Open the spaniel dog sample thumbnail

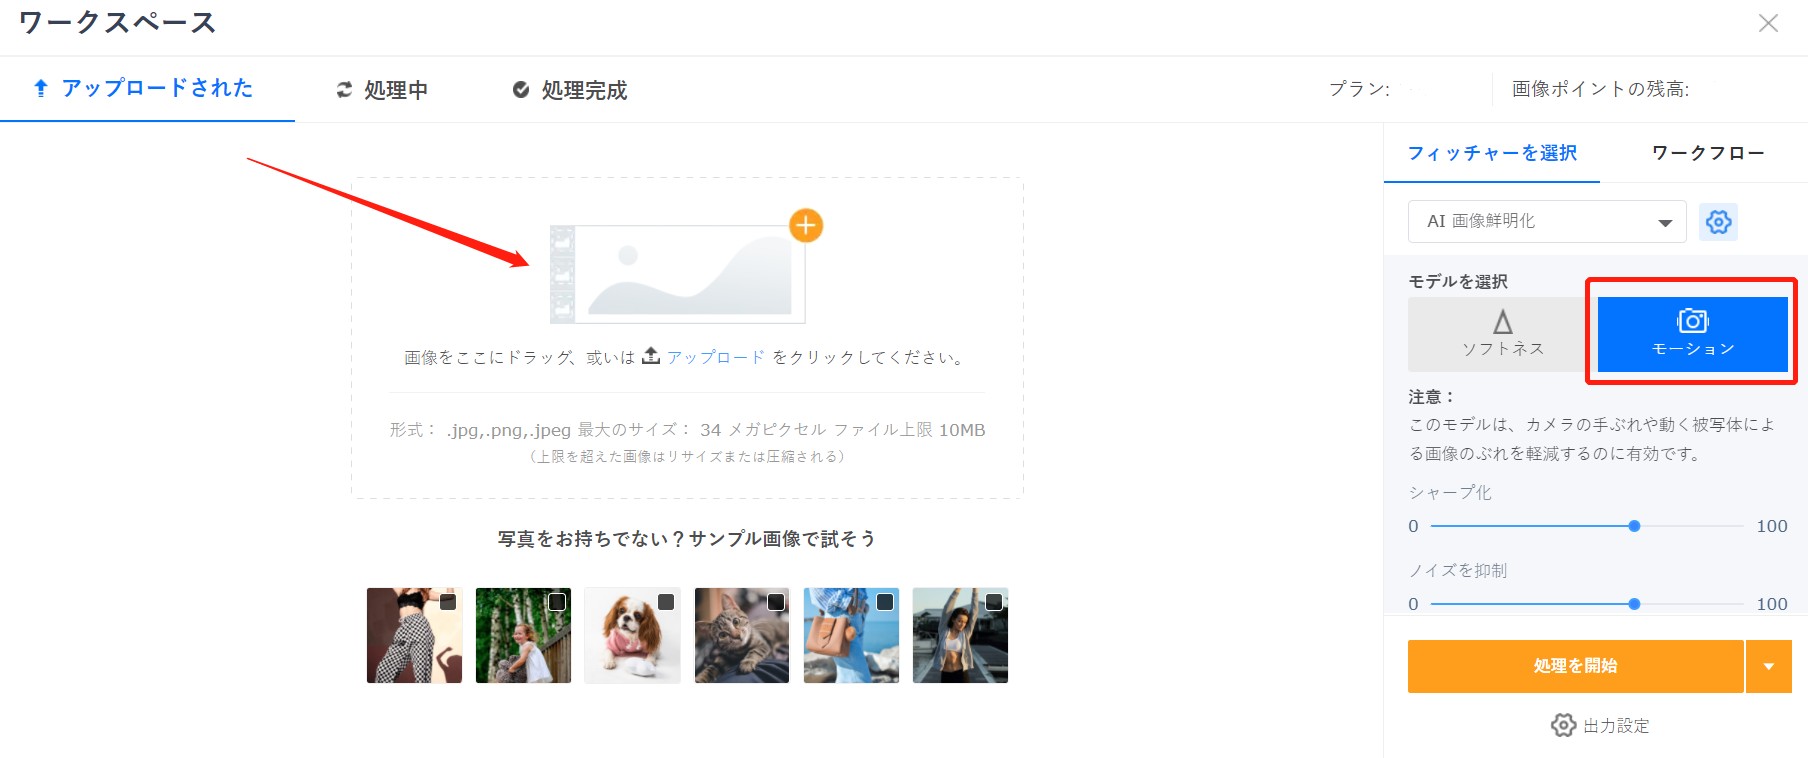[x=632, y=636]
